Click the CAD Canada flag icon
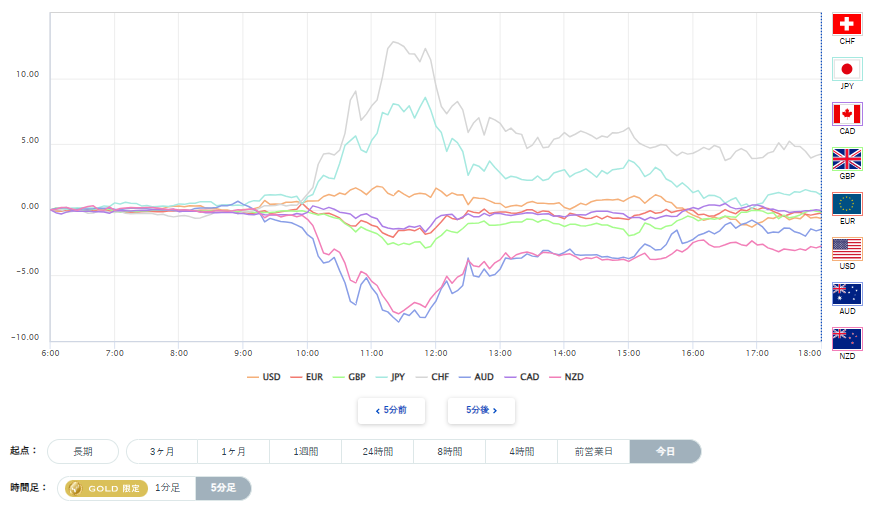 click(846, 114)
